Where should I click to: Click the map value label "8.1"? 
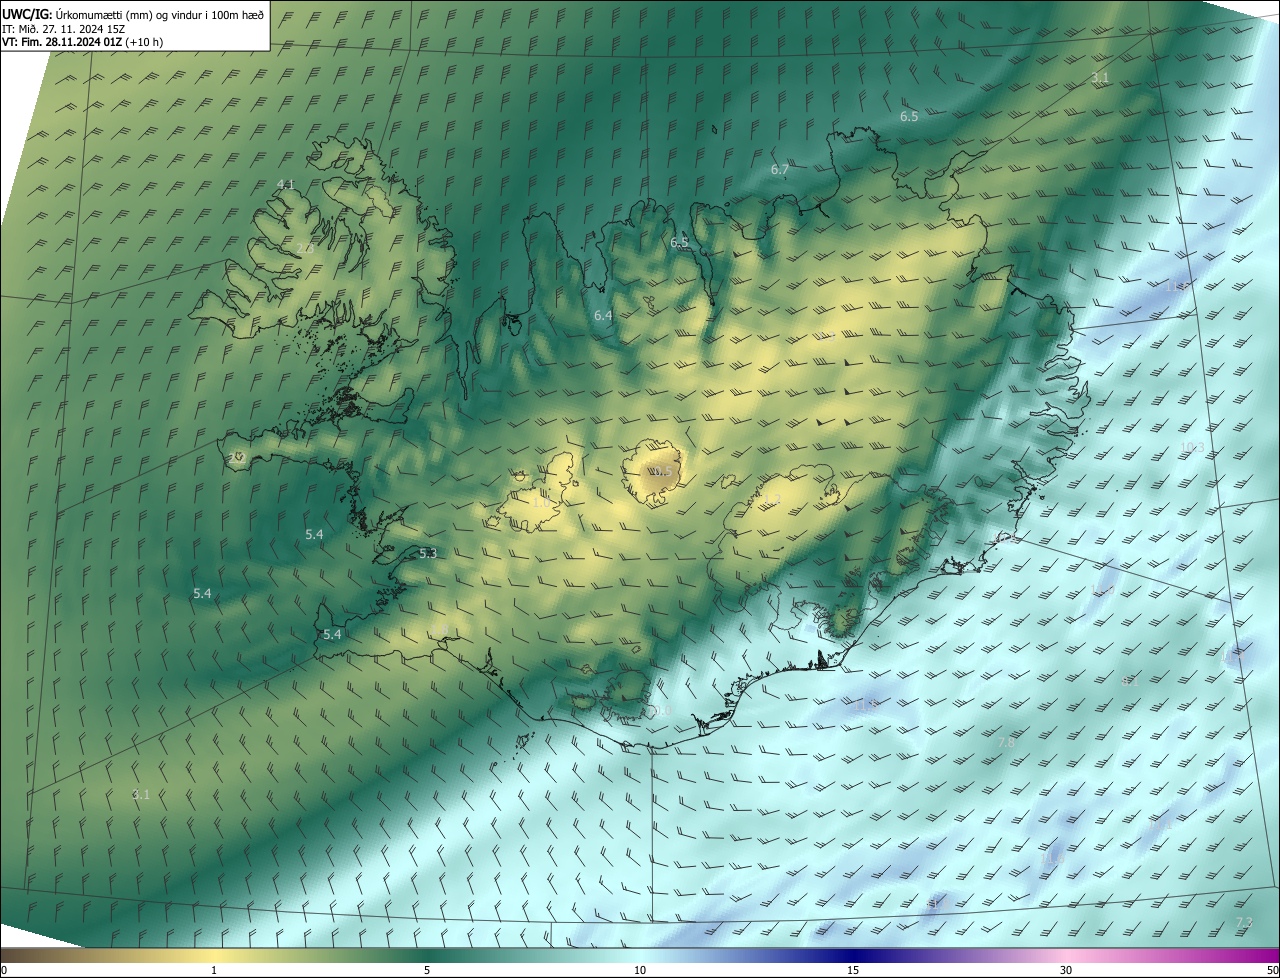click(1130, 680)
